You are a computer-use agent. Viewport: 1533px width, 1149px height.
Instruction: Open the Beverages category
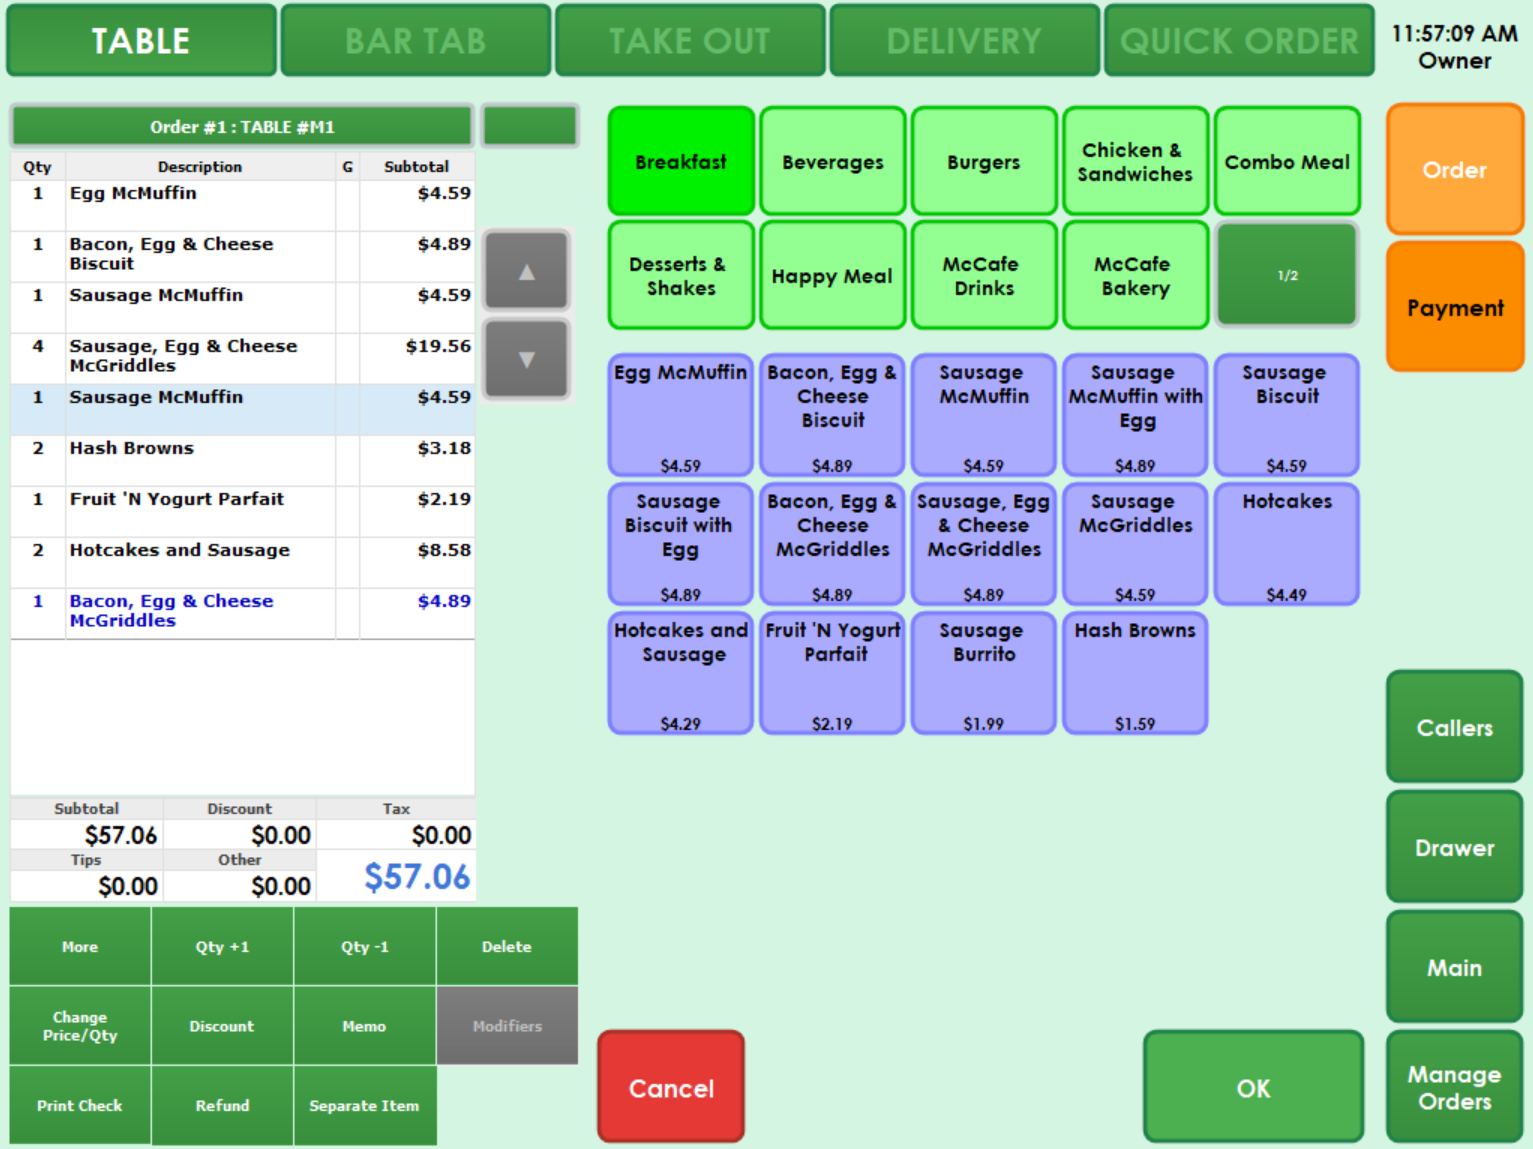[x=833, y=161]
